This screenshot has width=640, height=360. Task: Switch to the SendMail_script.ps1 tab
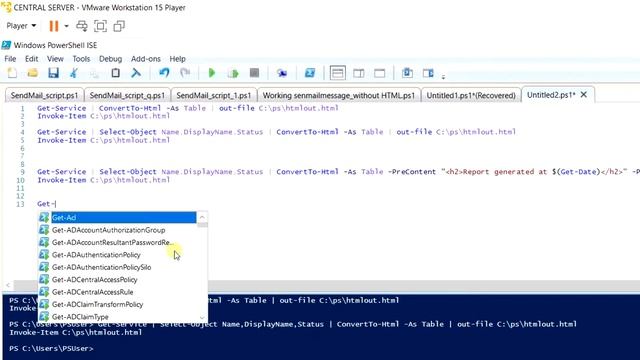pyautogui.click(x=44, y=95)
